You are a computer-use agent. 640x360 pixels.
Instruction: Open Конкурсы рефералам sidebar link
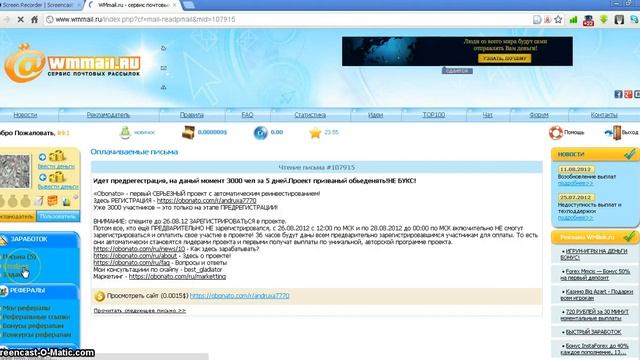tap(37, 335)
